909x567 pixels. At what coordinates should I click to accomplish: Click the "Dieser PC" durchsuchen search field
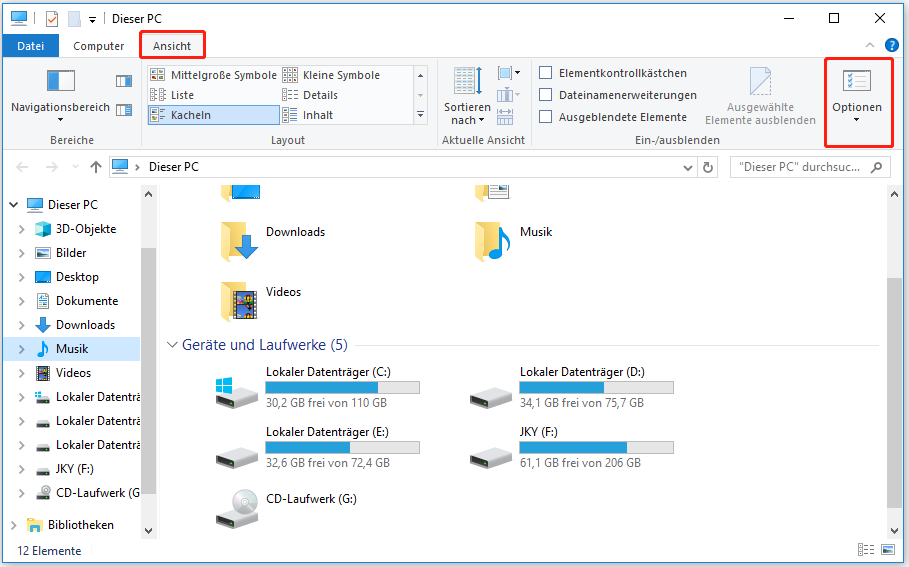tap(800, 167)
